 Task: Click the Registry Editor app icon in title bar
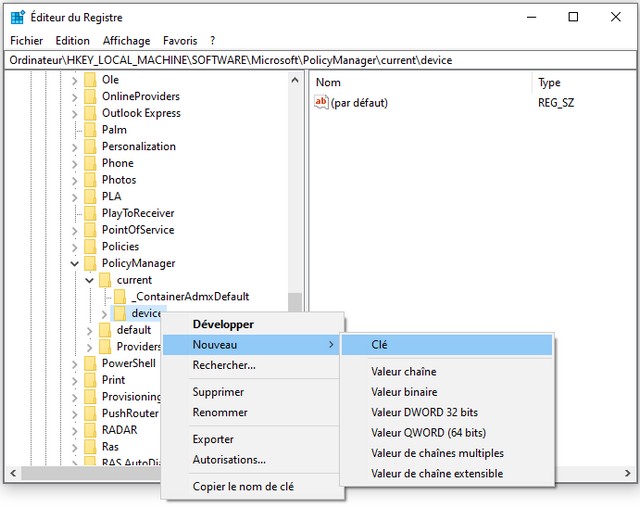click(17, 17)
